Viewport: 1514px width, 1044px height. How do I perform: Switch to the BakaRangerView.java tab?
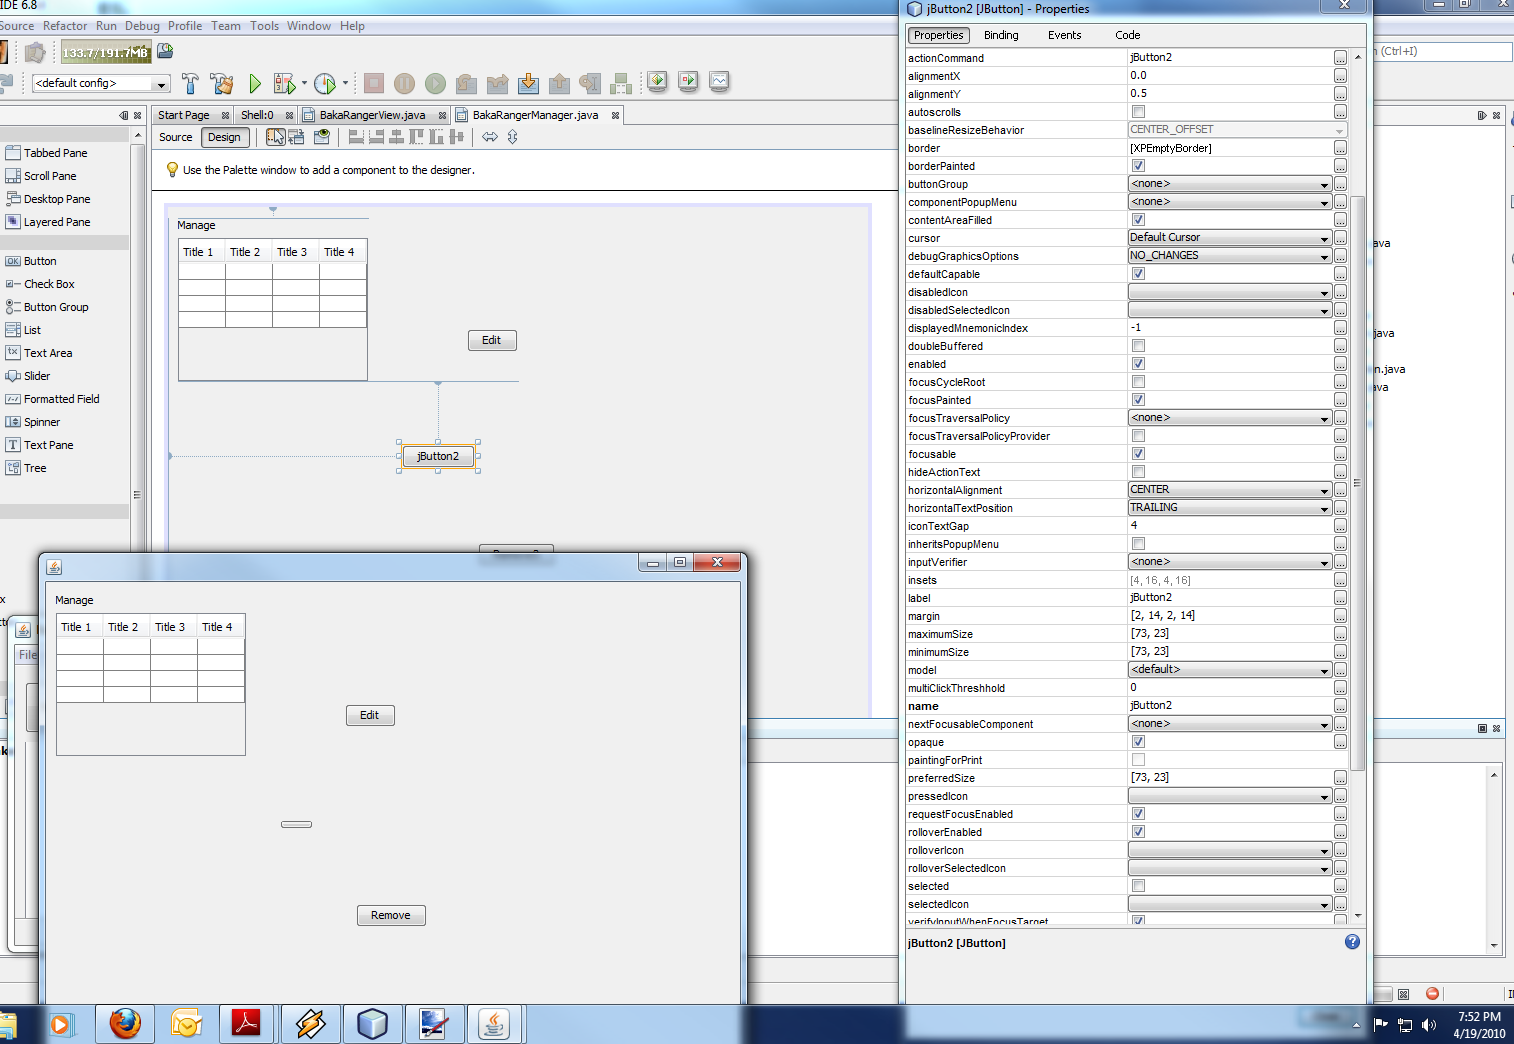(373, 115)
